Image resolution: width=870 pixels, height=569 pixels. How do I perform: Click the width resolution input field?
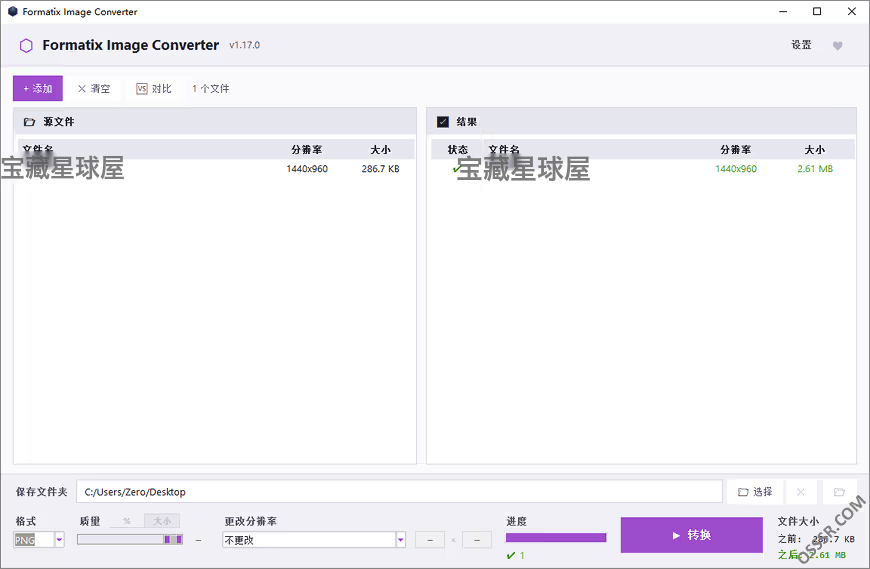[430, 540]
